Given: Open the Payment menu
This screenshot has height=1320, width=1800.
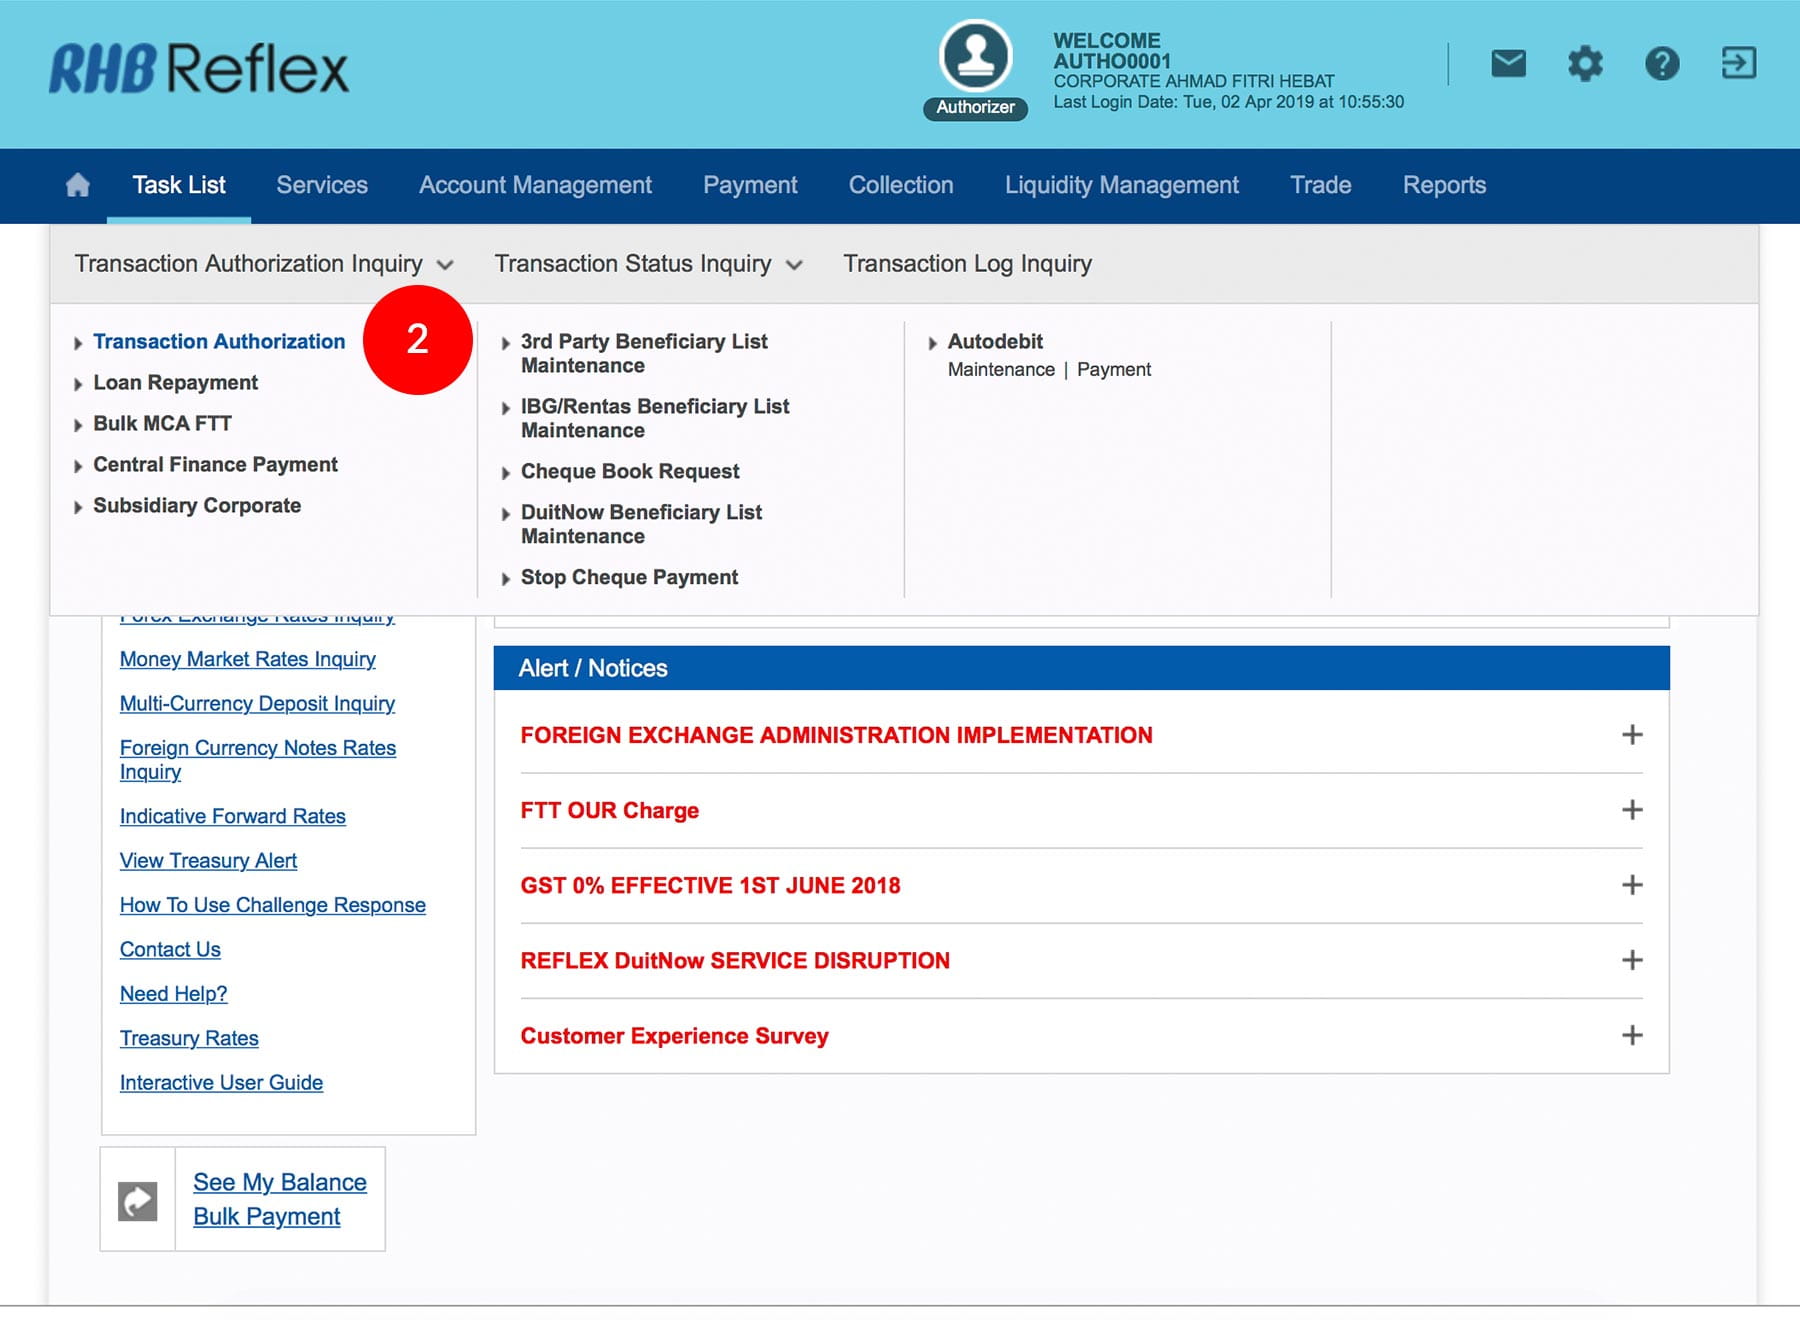Looking at the screenshot, I should (750, 185).
